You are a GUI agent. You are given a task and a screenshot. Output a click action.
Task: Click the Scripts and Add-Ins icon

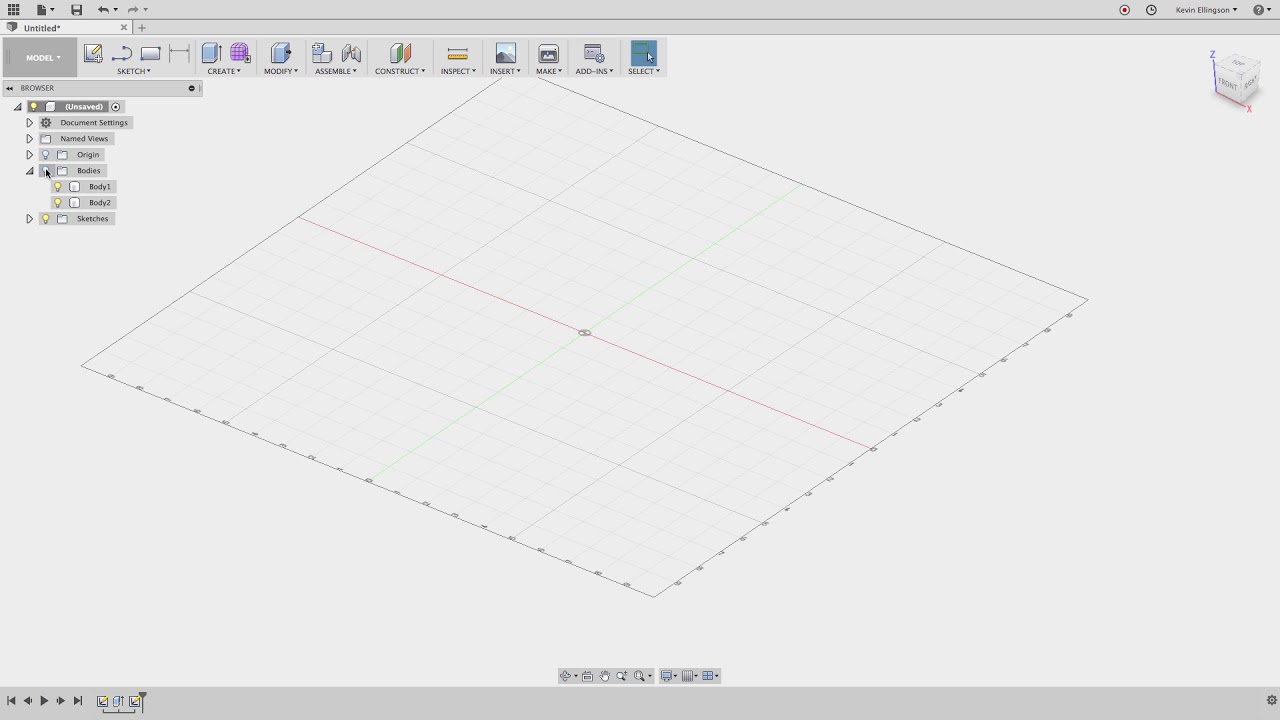point(594,54)
